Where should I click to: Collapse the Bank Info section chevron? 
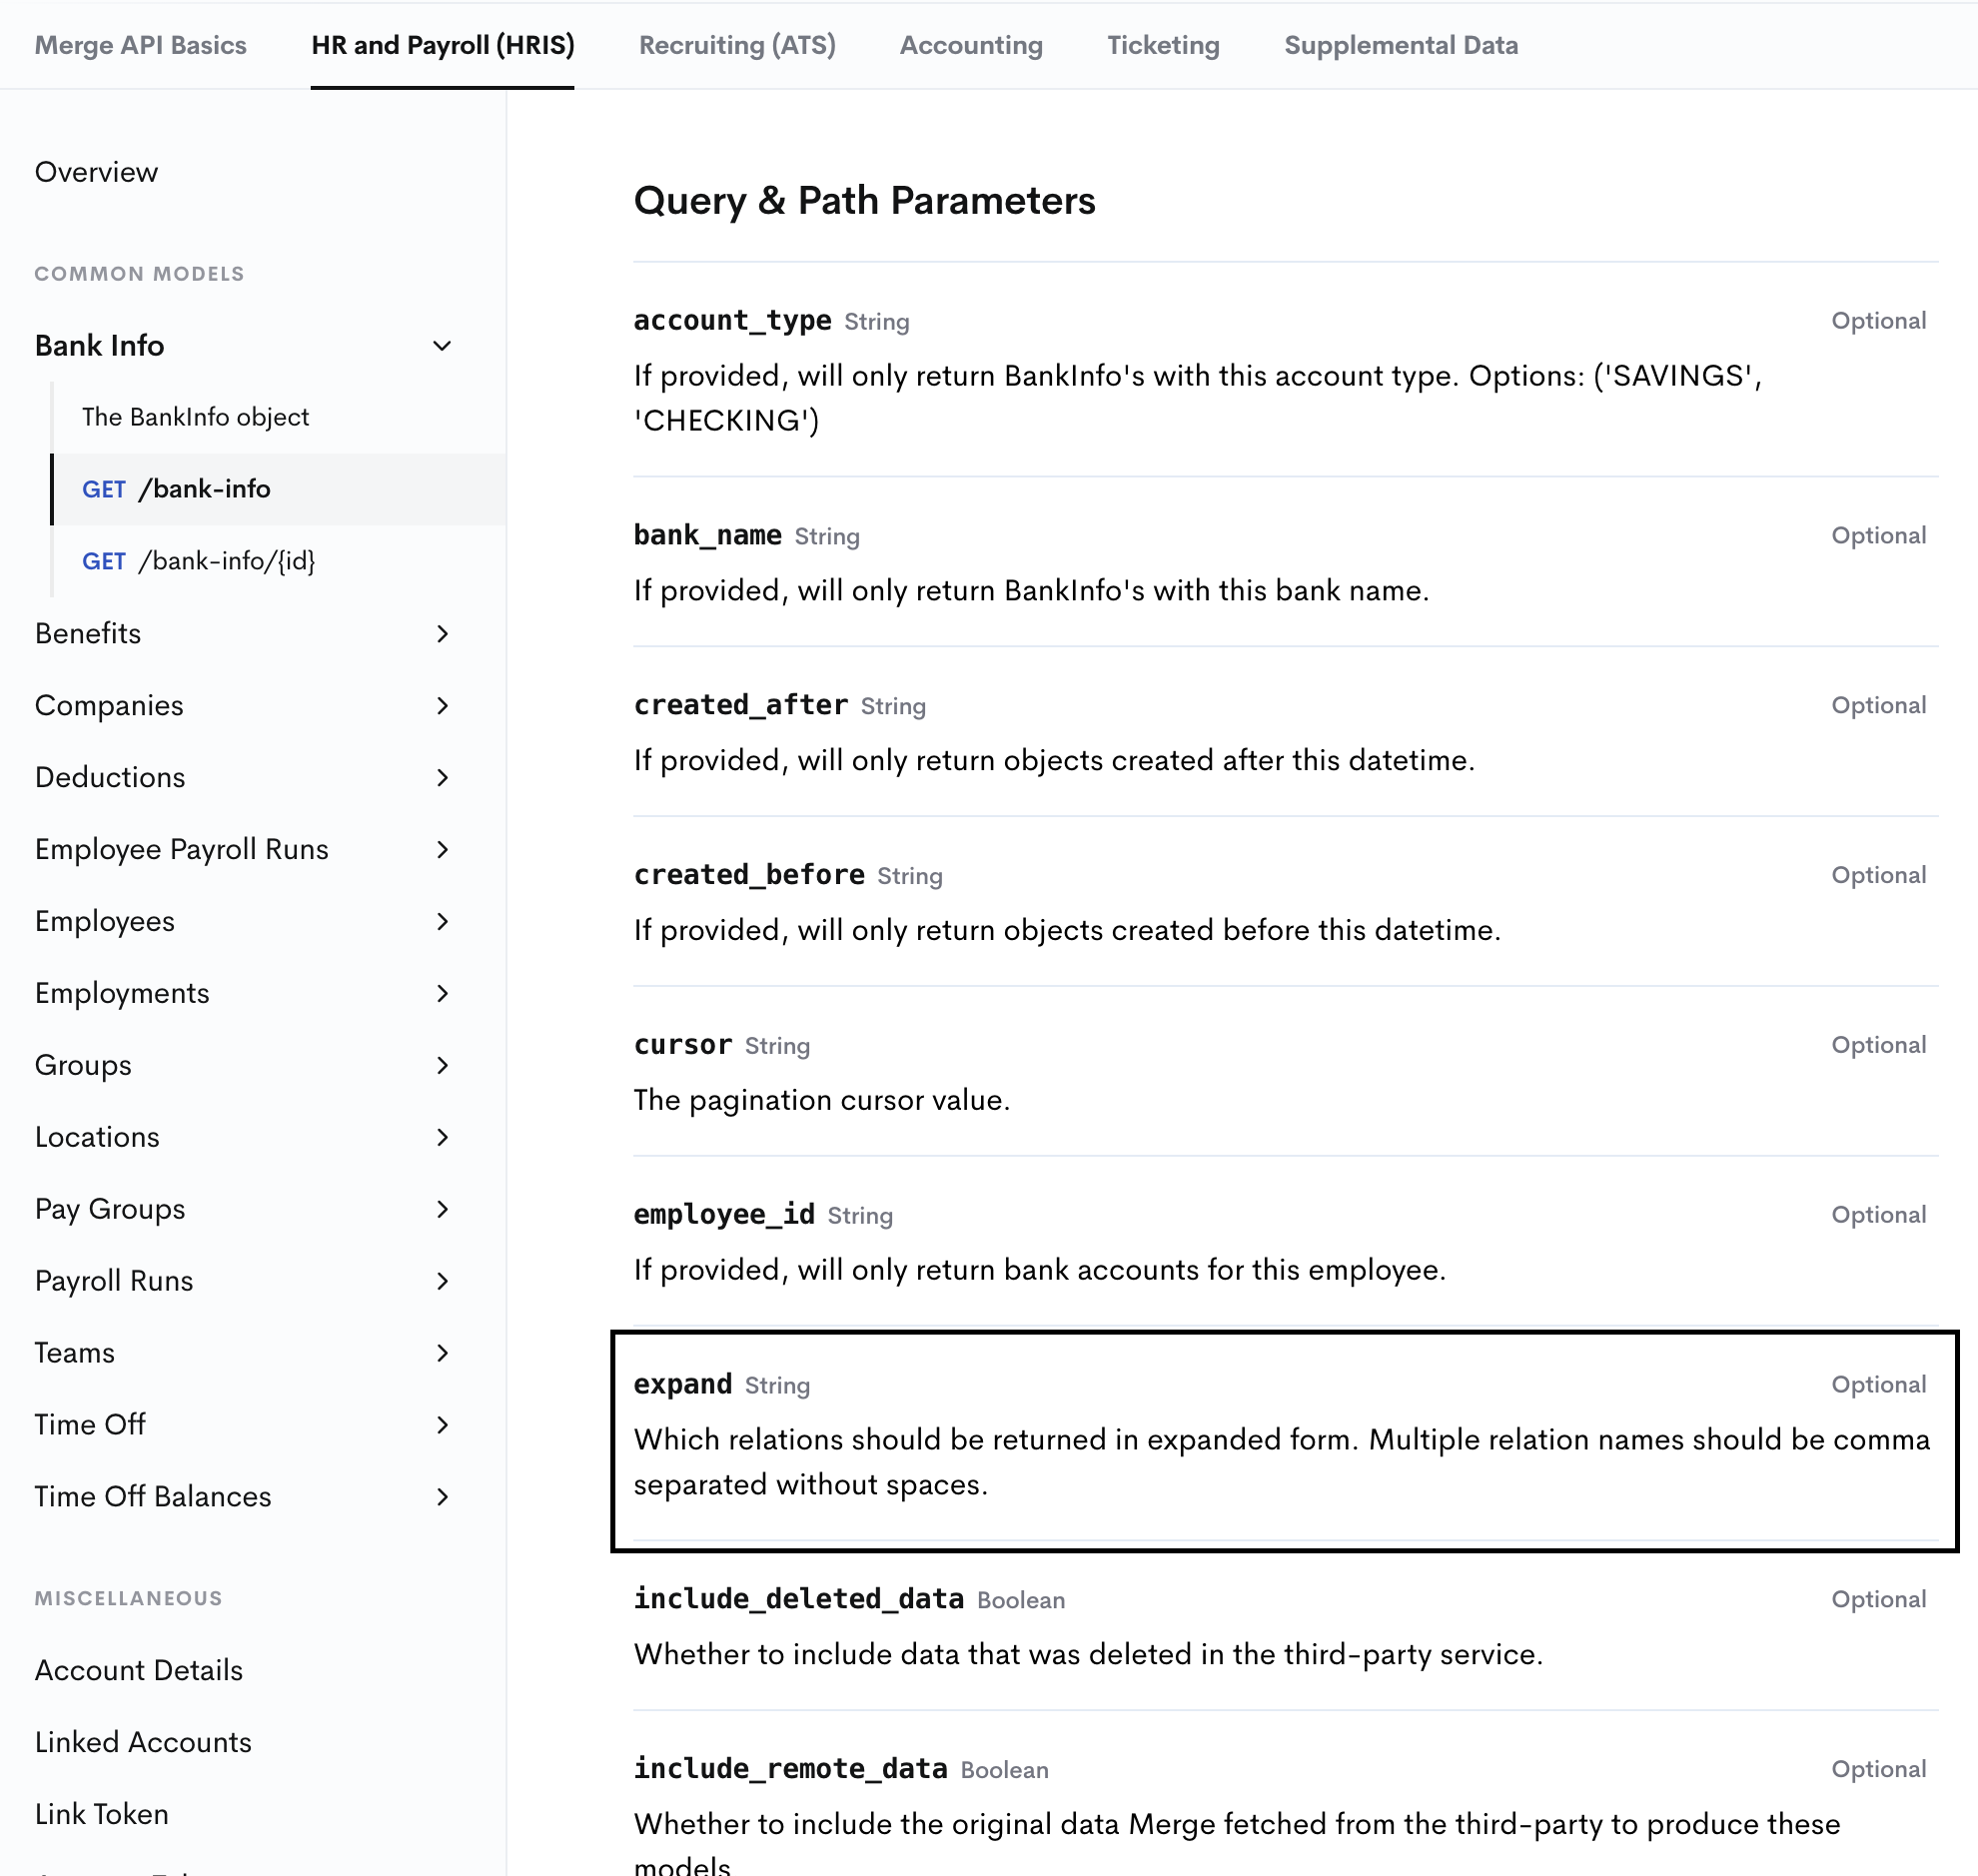441,346
